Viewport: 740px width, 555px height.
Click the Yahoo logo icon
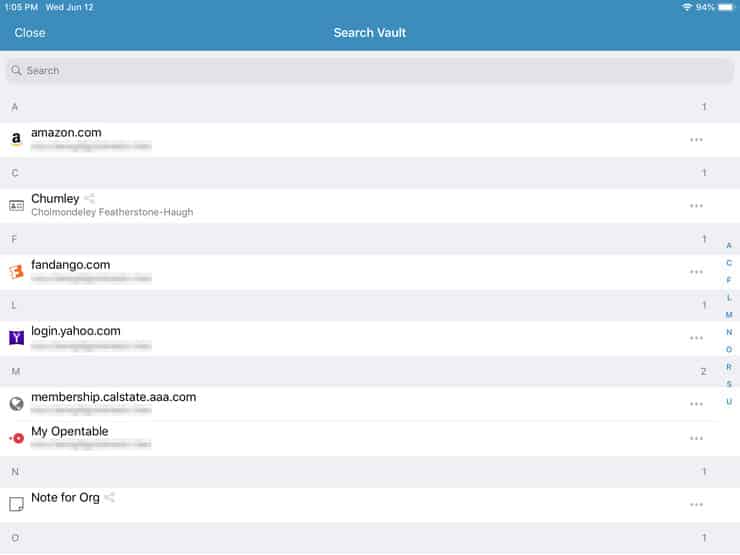17,338
